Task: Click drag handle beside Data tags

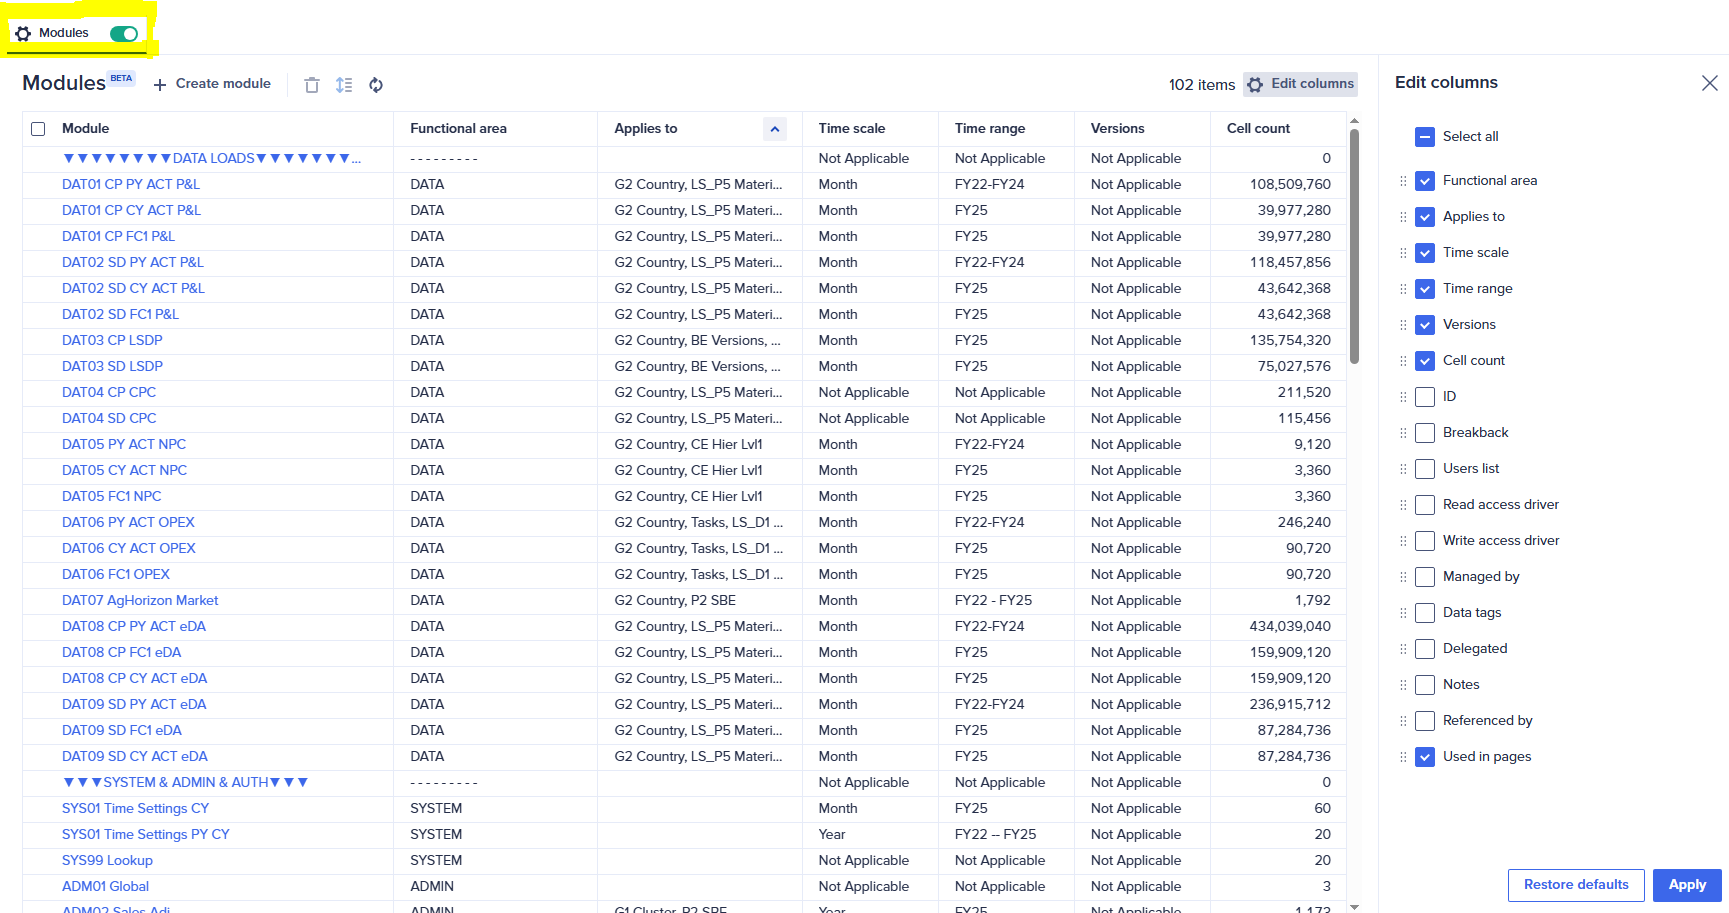Action: 1403,613
